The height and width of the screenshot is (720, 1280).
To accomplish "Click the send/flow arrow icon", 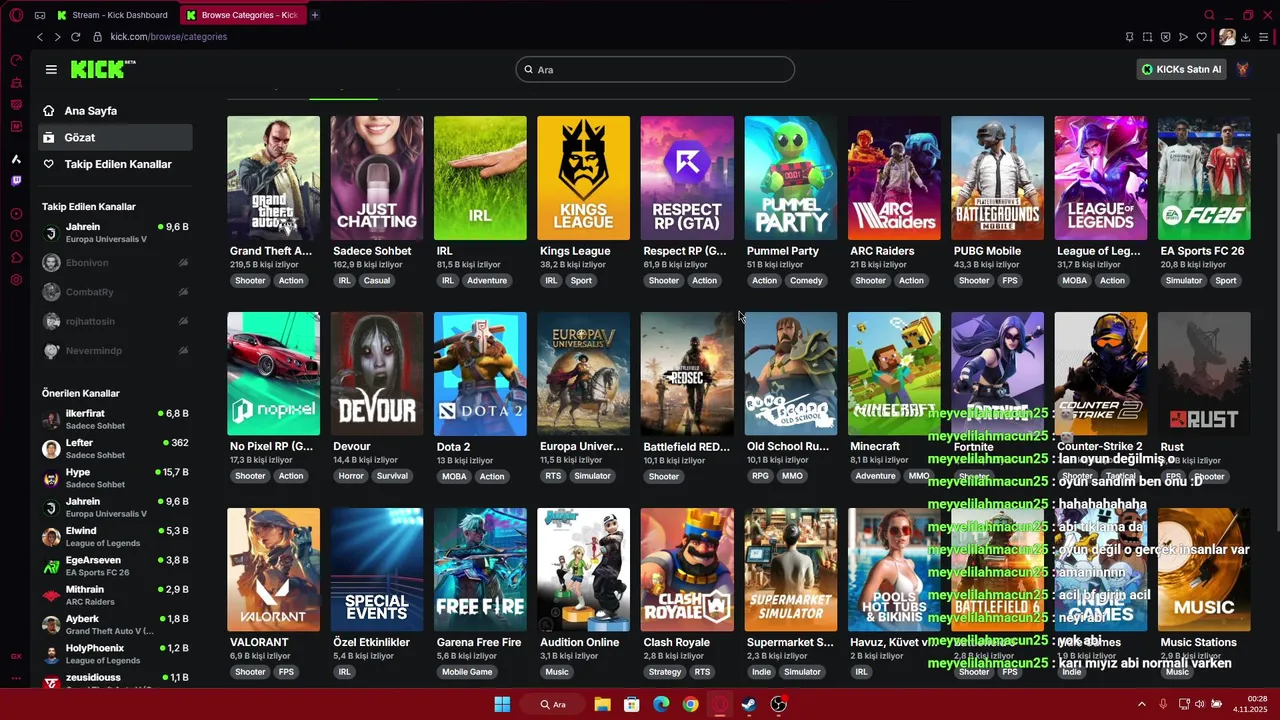I will 1183,37.
